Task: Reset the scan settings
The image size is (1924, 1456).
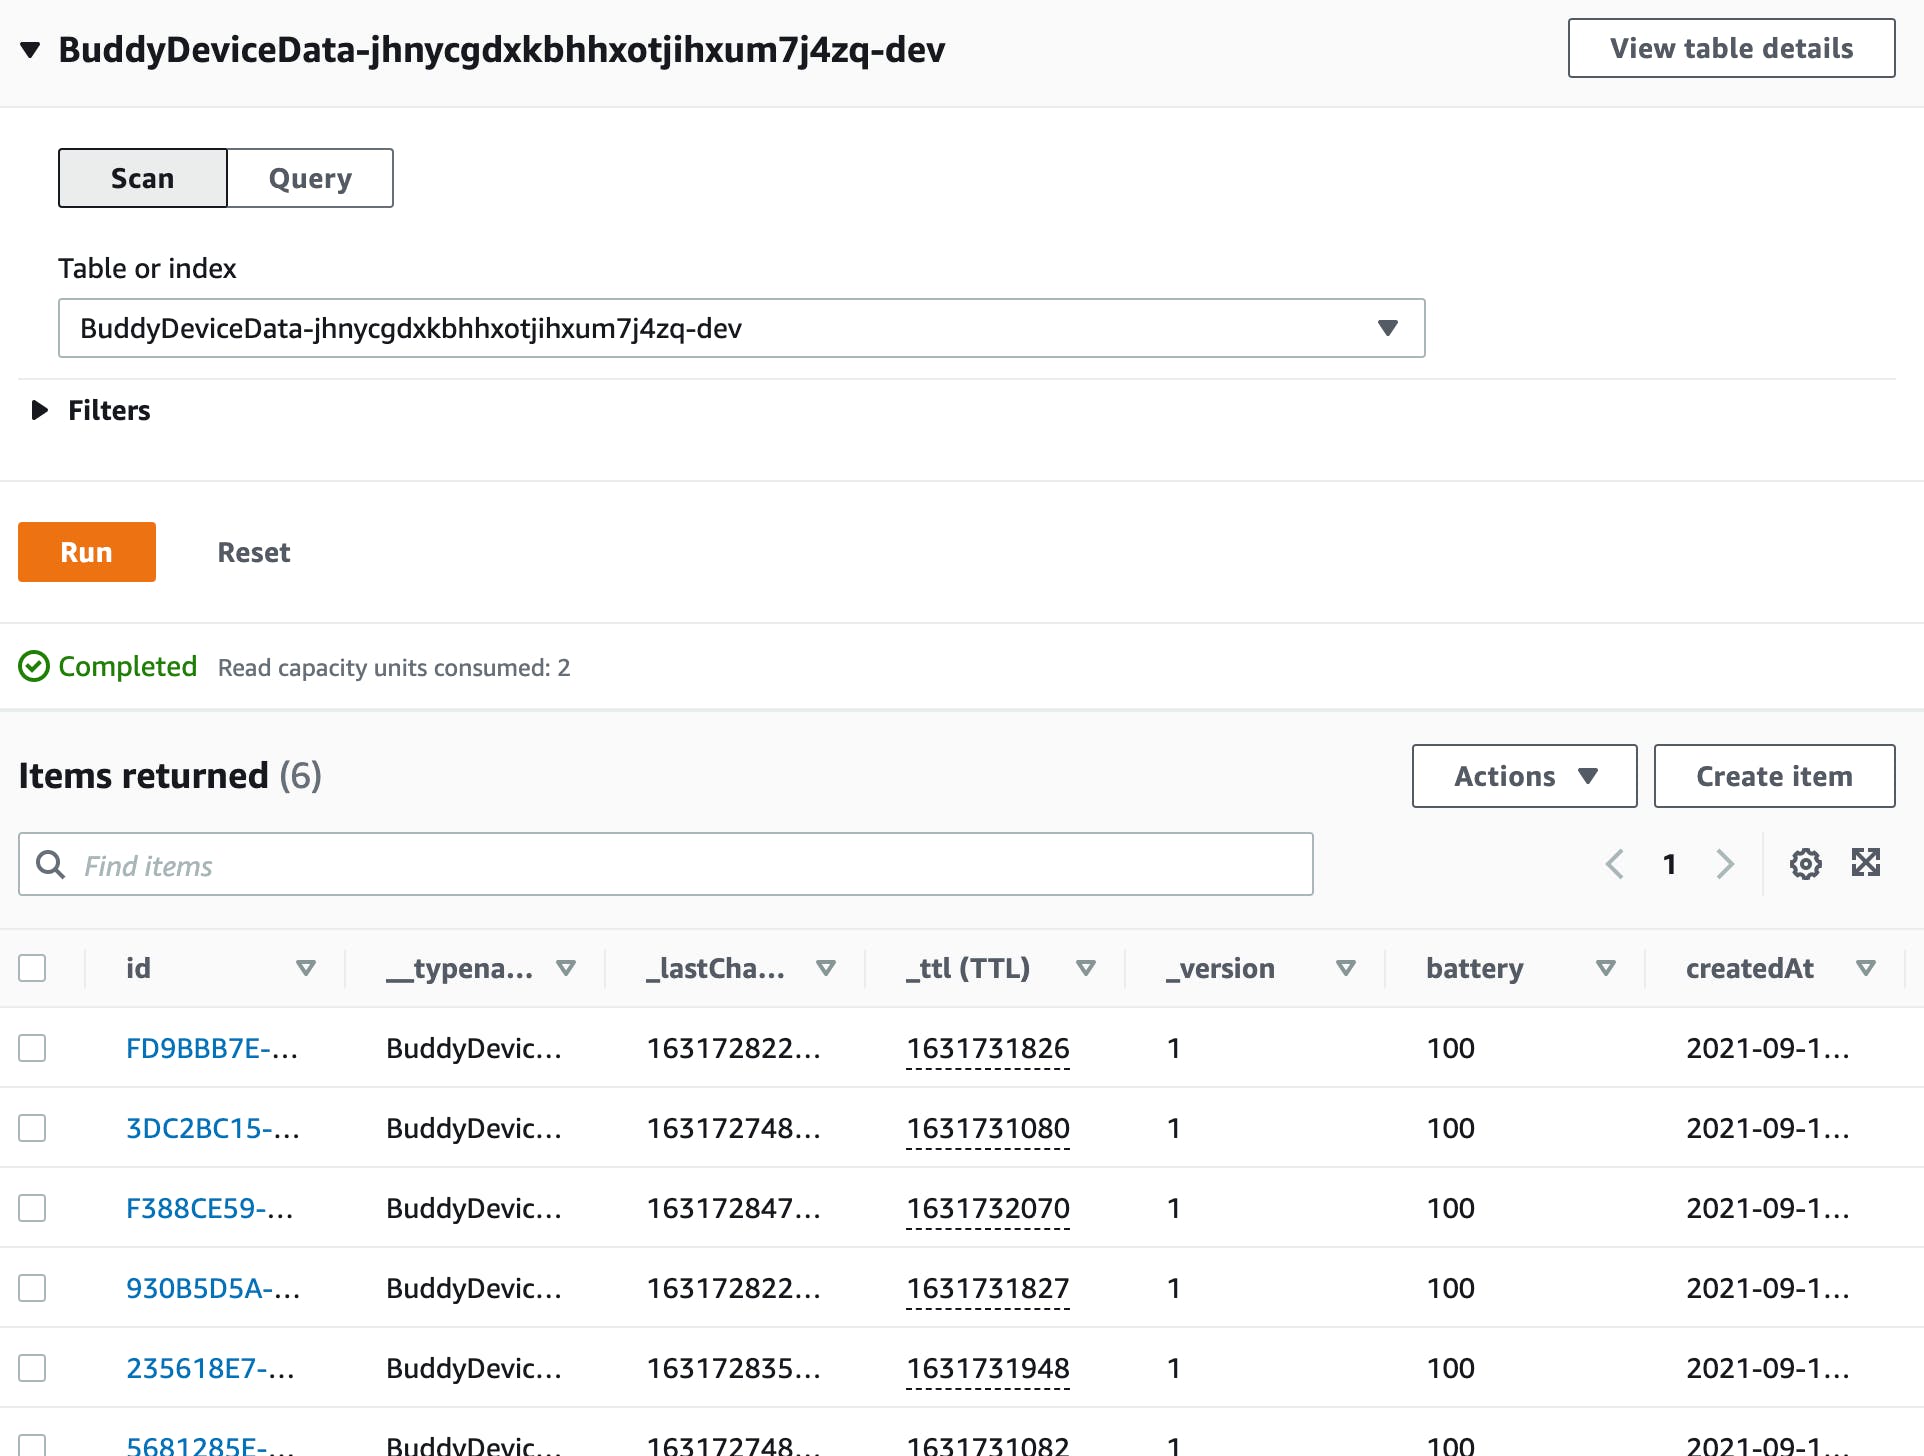Action: [x=254, y=552]
